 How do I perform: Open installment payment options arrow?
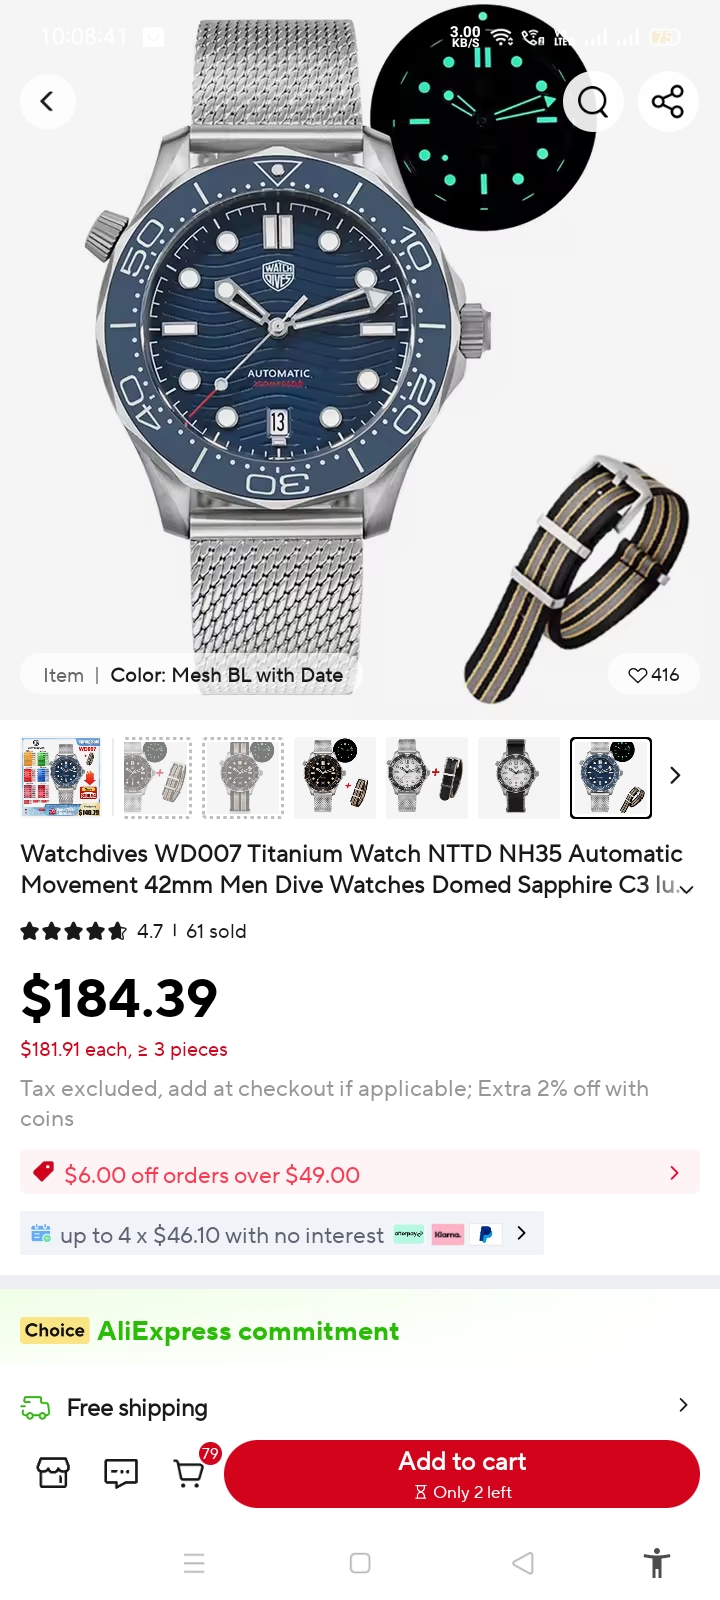[x=521, y=1233]
